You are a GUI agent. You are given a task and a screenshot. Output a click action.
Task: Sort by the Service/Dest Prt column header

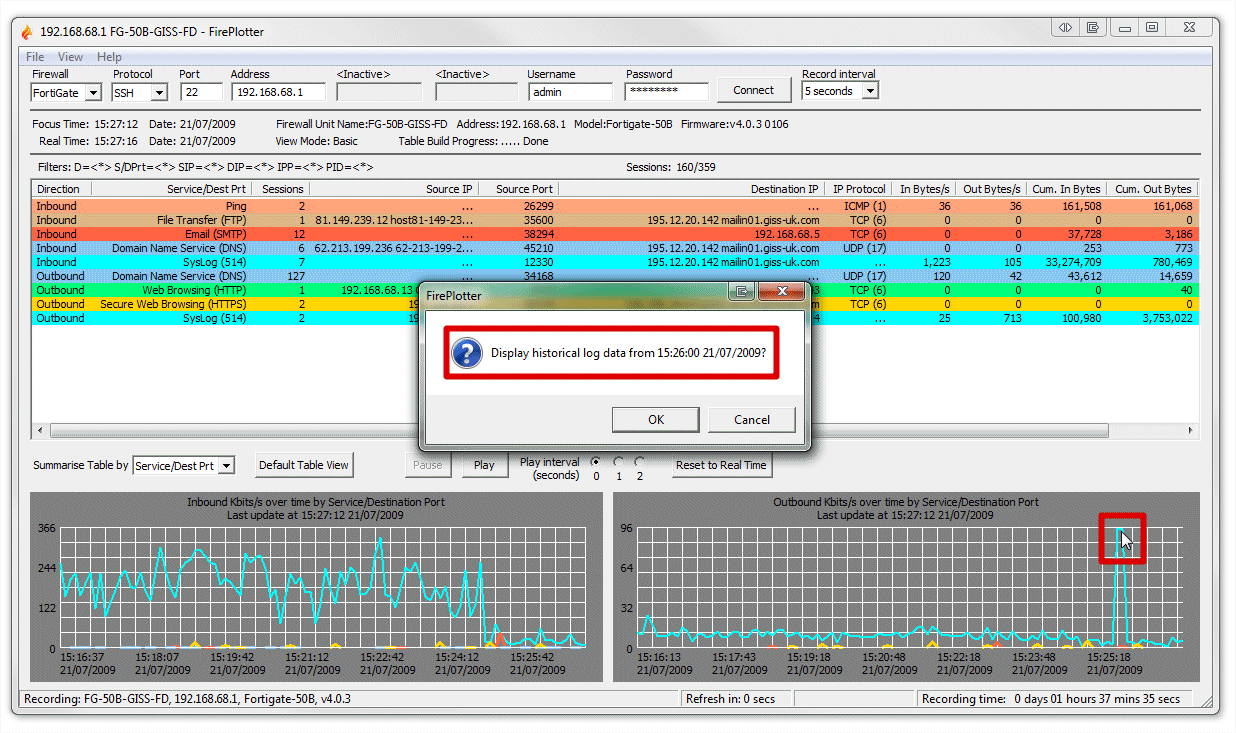171,189
